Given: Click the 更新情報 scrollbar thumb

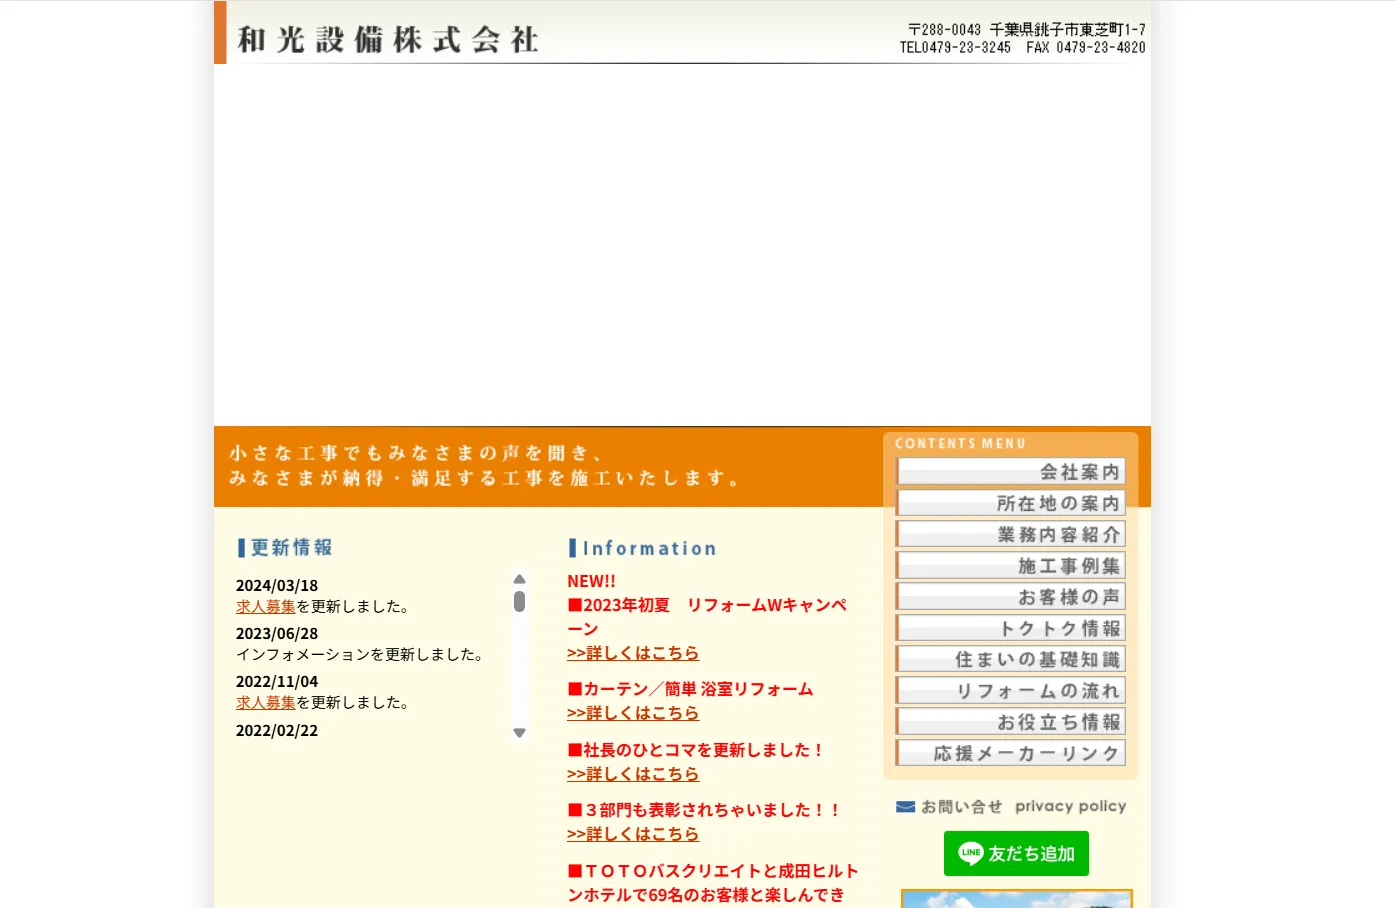Looking at the screenshot, I should coord(519,602).
